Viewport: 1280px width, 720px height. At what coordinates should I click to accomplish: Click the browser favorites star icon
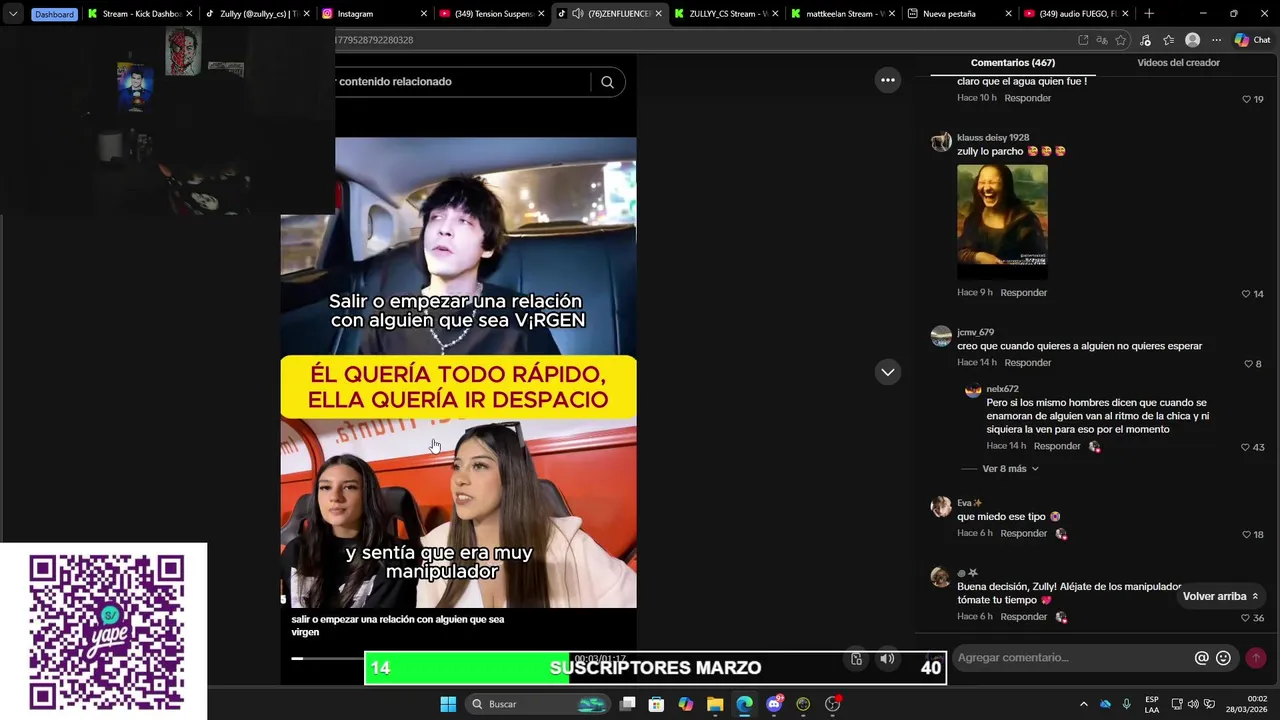pos(1121,40)
